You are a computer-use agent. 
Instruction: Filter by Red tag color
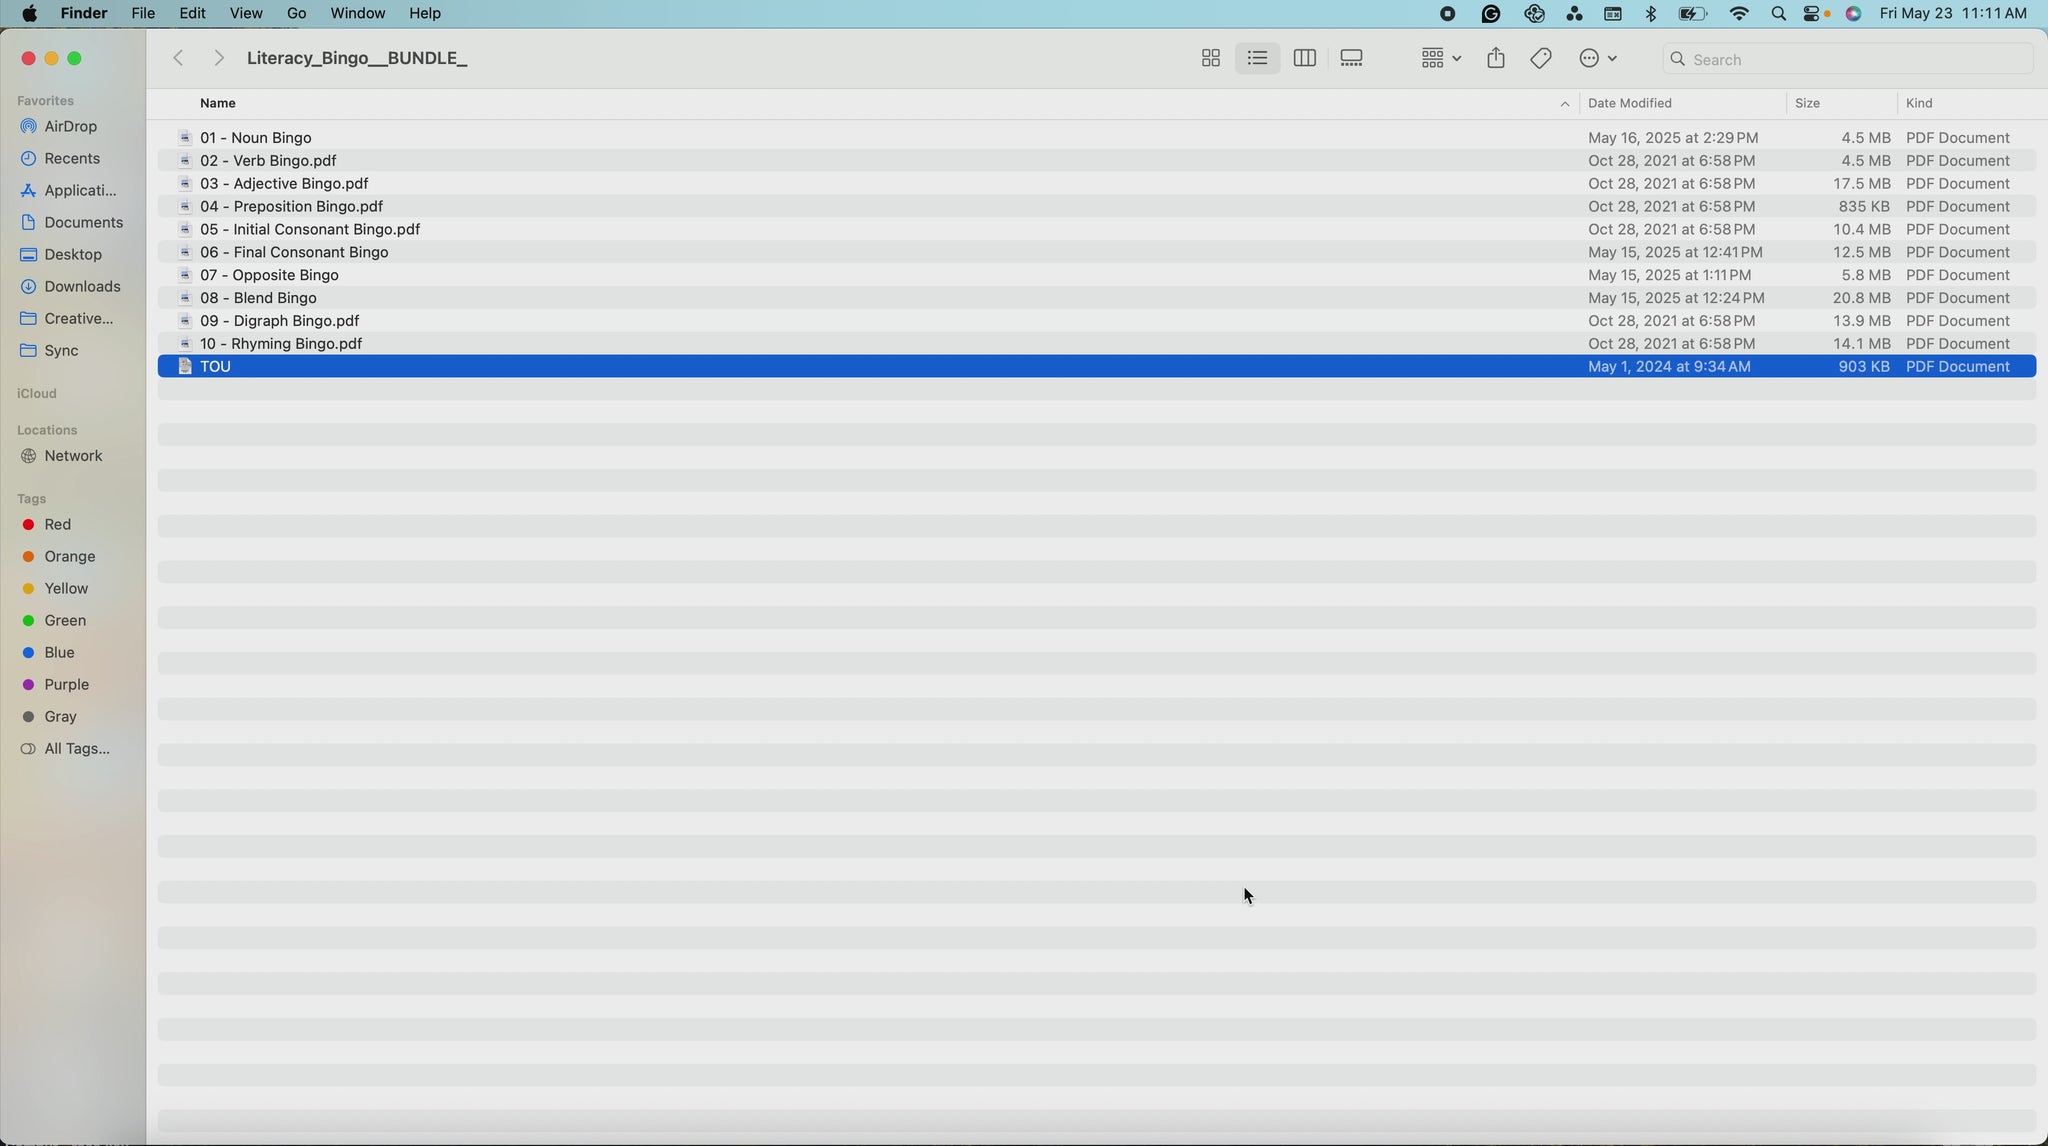pyautogui.click(x=57, y=525)
